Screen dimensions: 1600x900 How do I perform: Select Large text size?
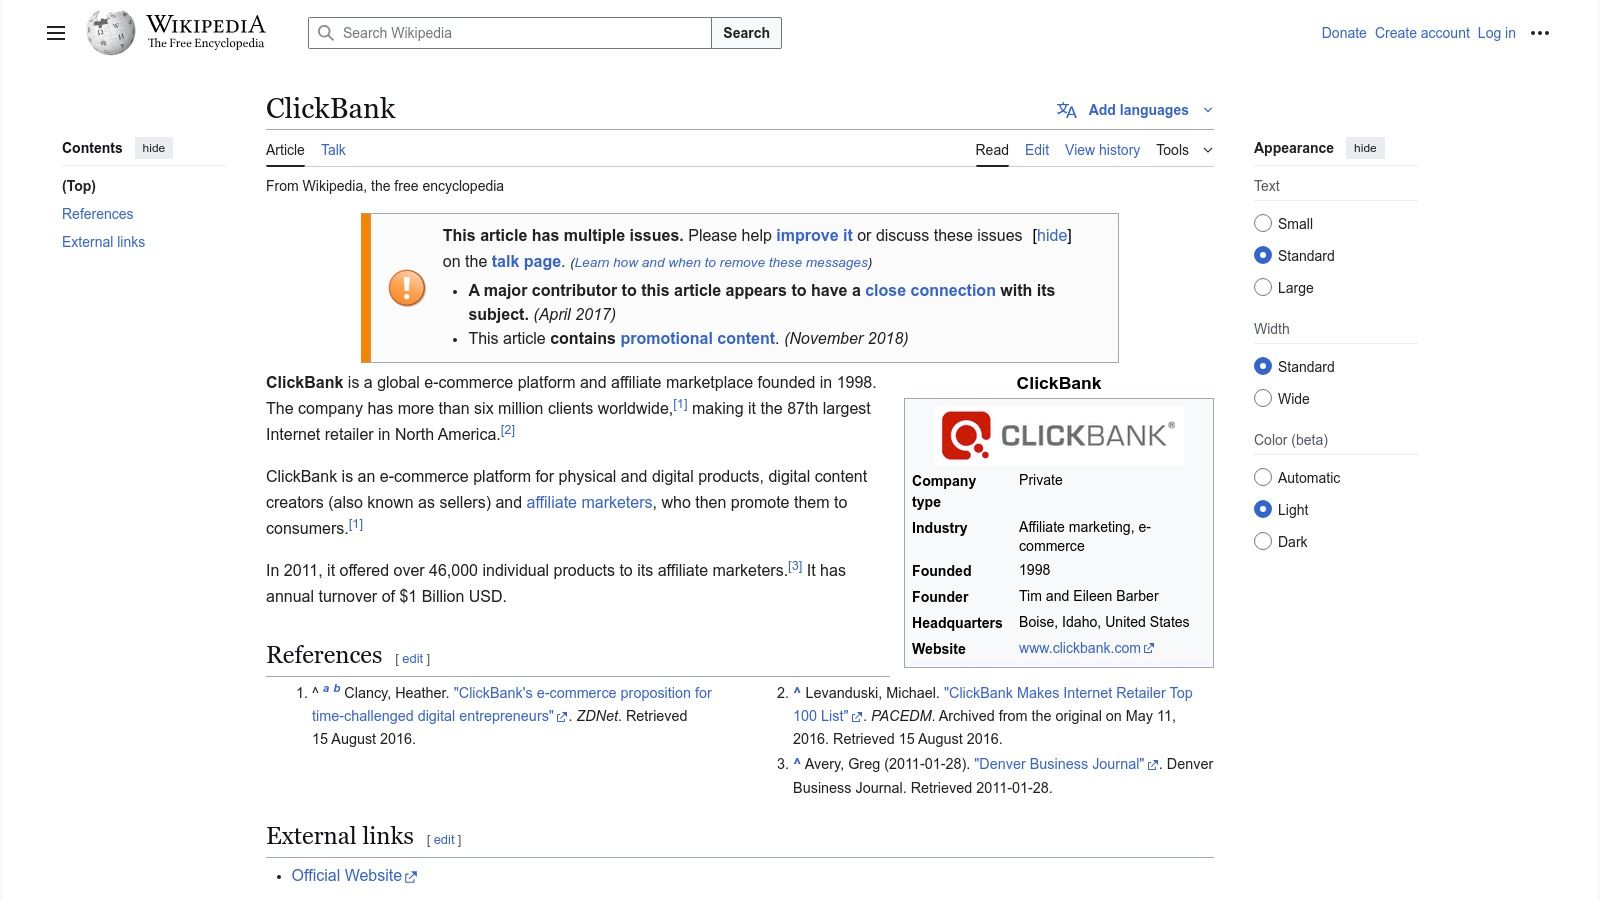(1263, 287)
